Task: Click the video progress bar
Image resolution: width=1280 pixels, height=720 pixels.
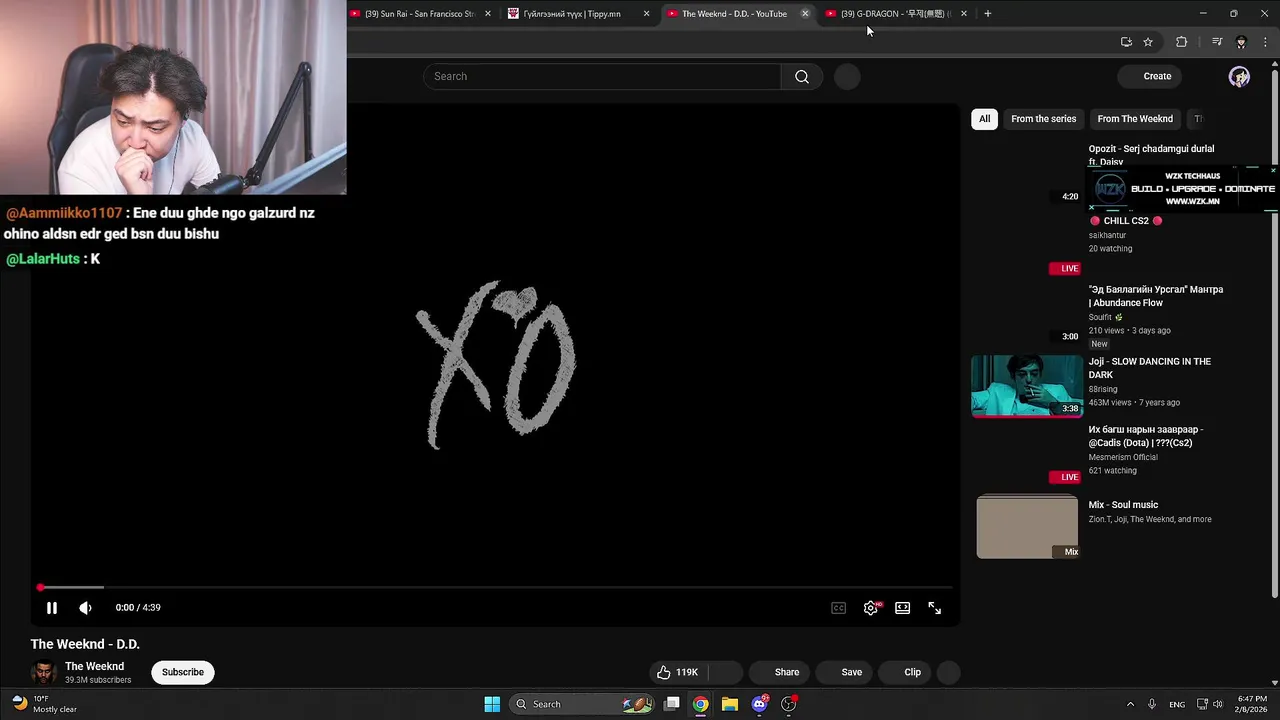Action: click(495, 588)
